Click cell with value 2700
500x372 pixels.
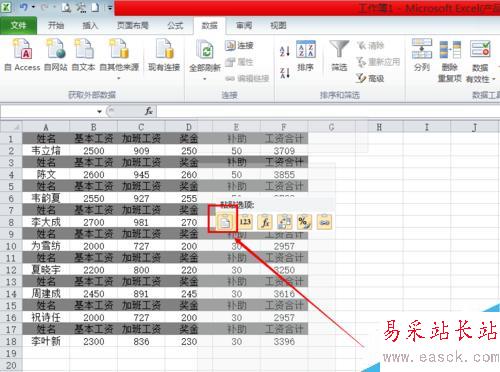[94, 222]
